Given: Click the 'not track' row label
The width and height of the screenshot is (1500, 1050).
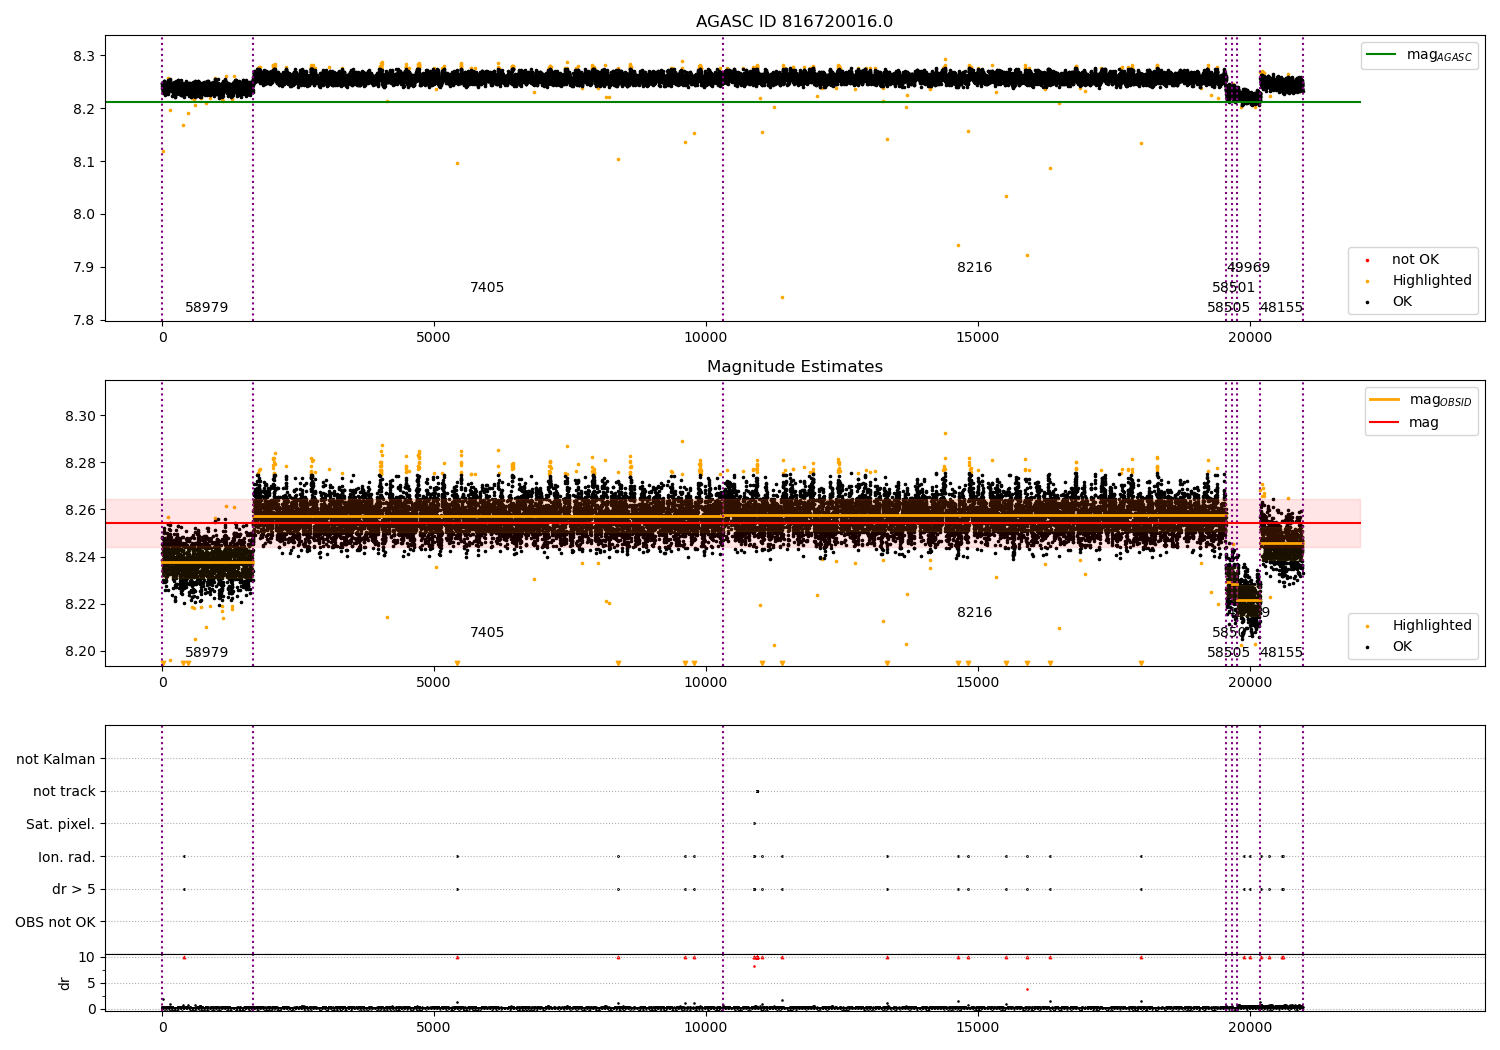Looking at the screenshot, I should (64, 792).
